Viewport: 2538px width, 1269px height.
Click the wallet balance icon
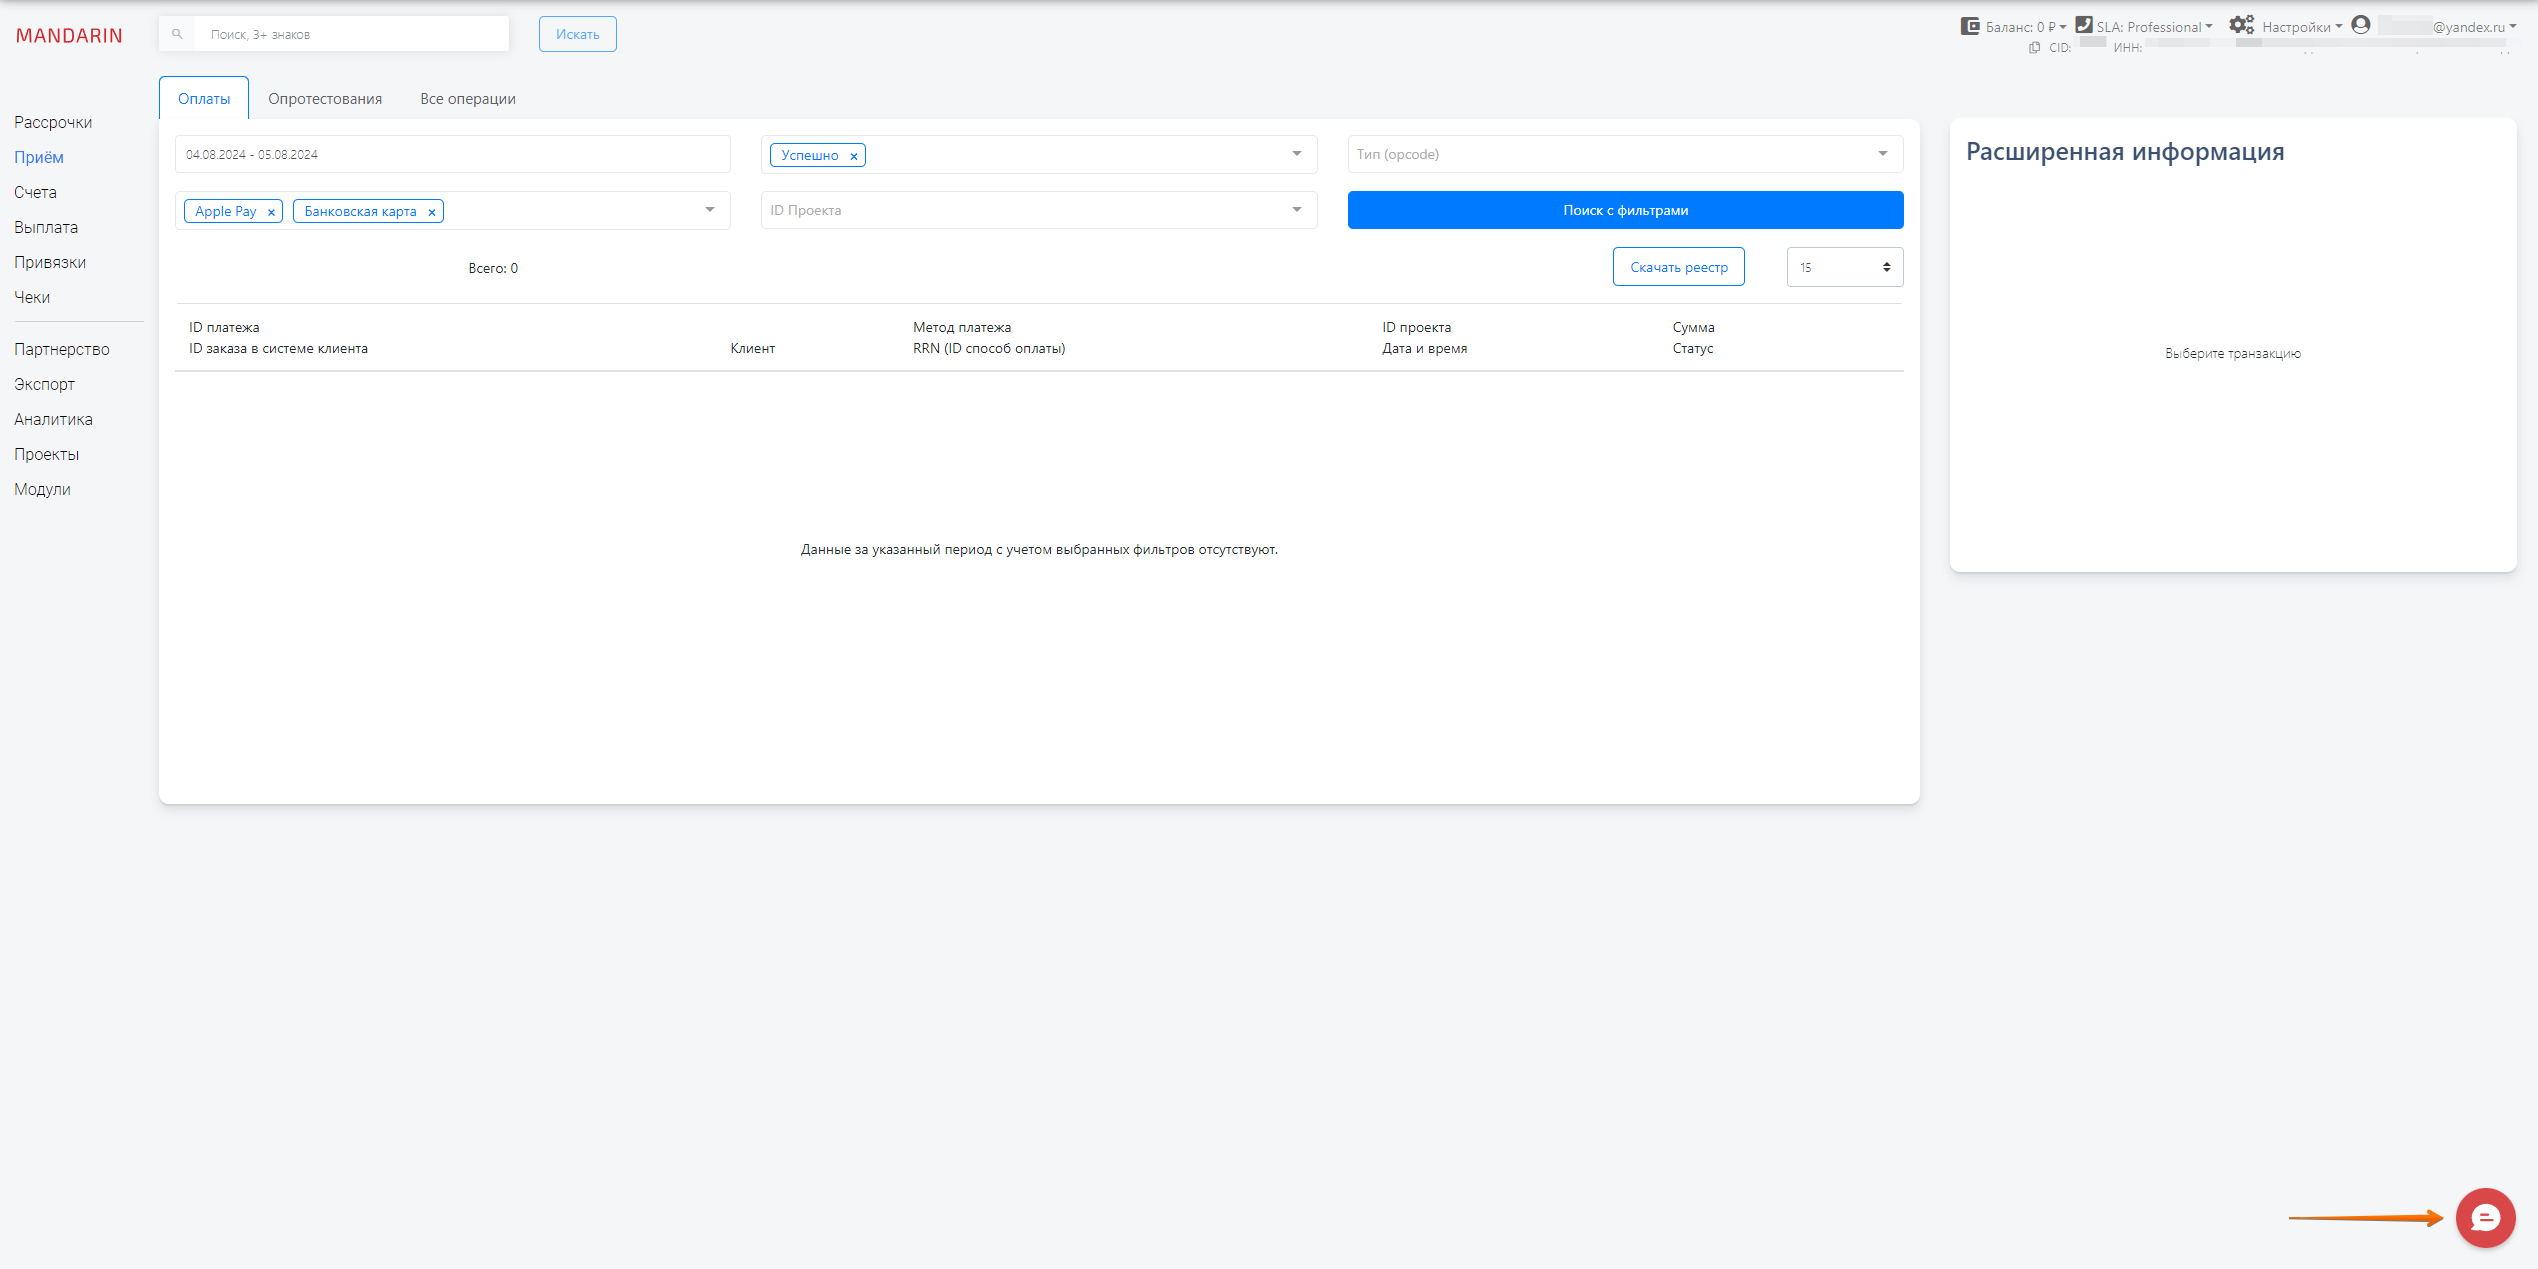(1970, 26)
